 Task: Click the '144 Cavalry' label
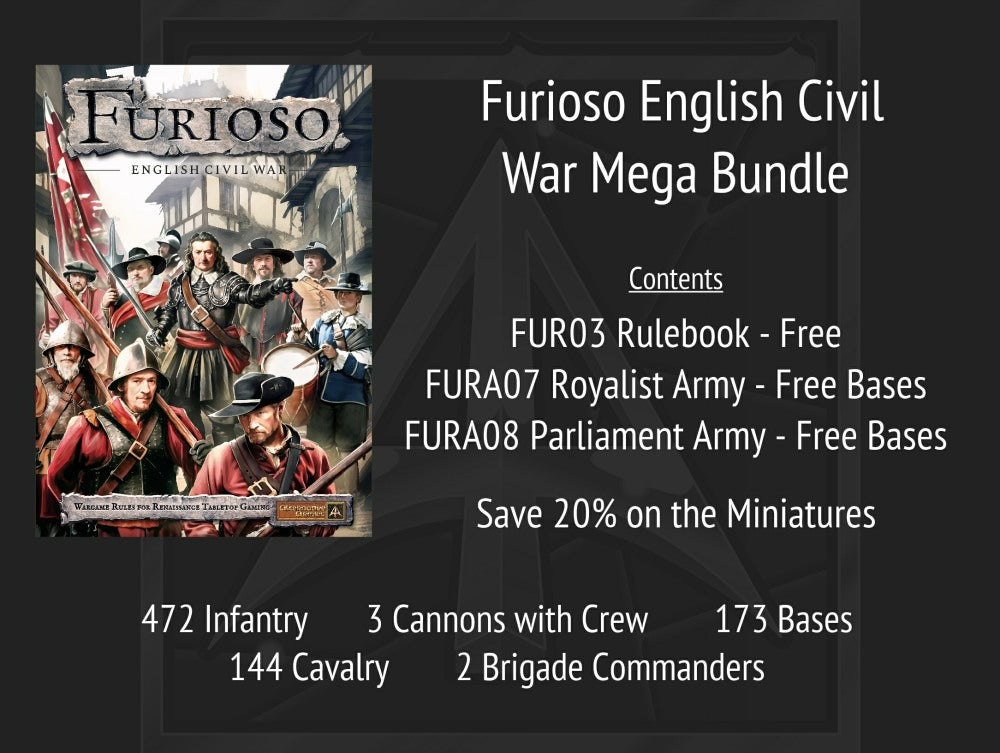tap(309, 667)
